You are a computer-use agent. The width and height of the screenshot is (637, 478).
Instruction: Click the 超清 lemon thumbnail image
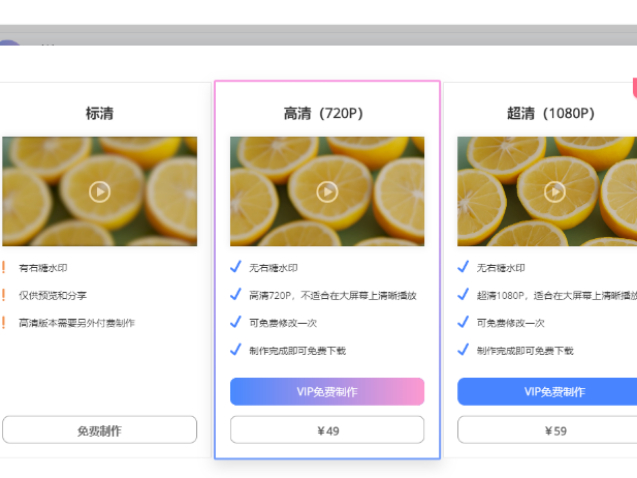click(x=547, y=191)
